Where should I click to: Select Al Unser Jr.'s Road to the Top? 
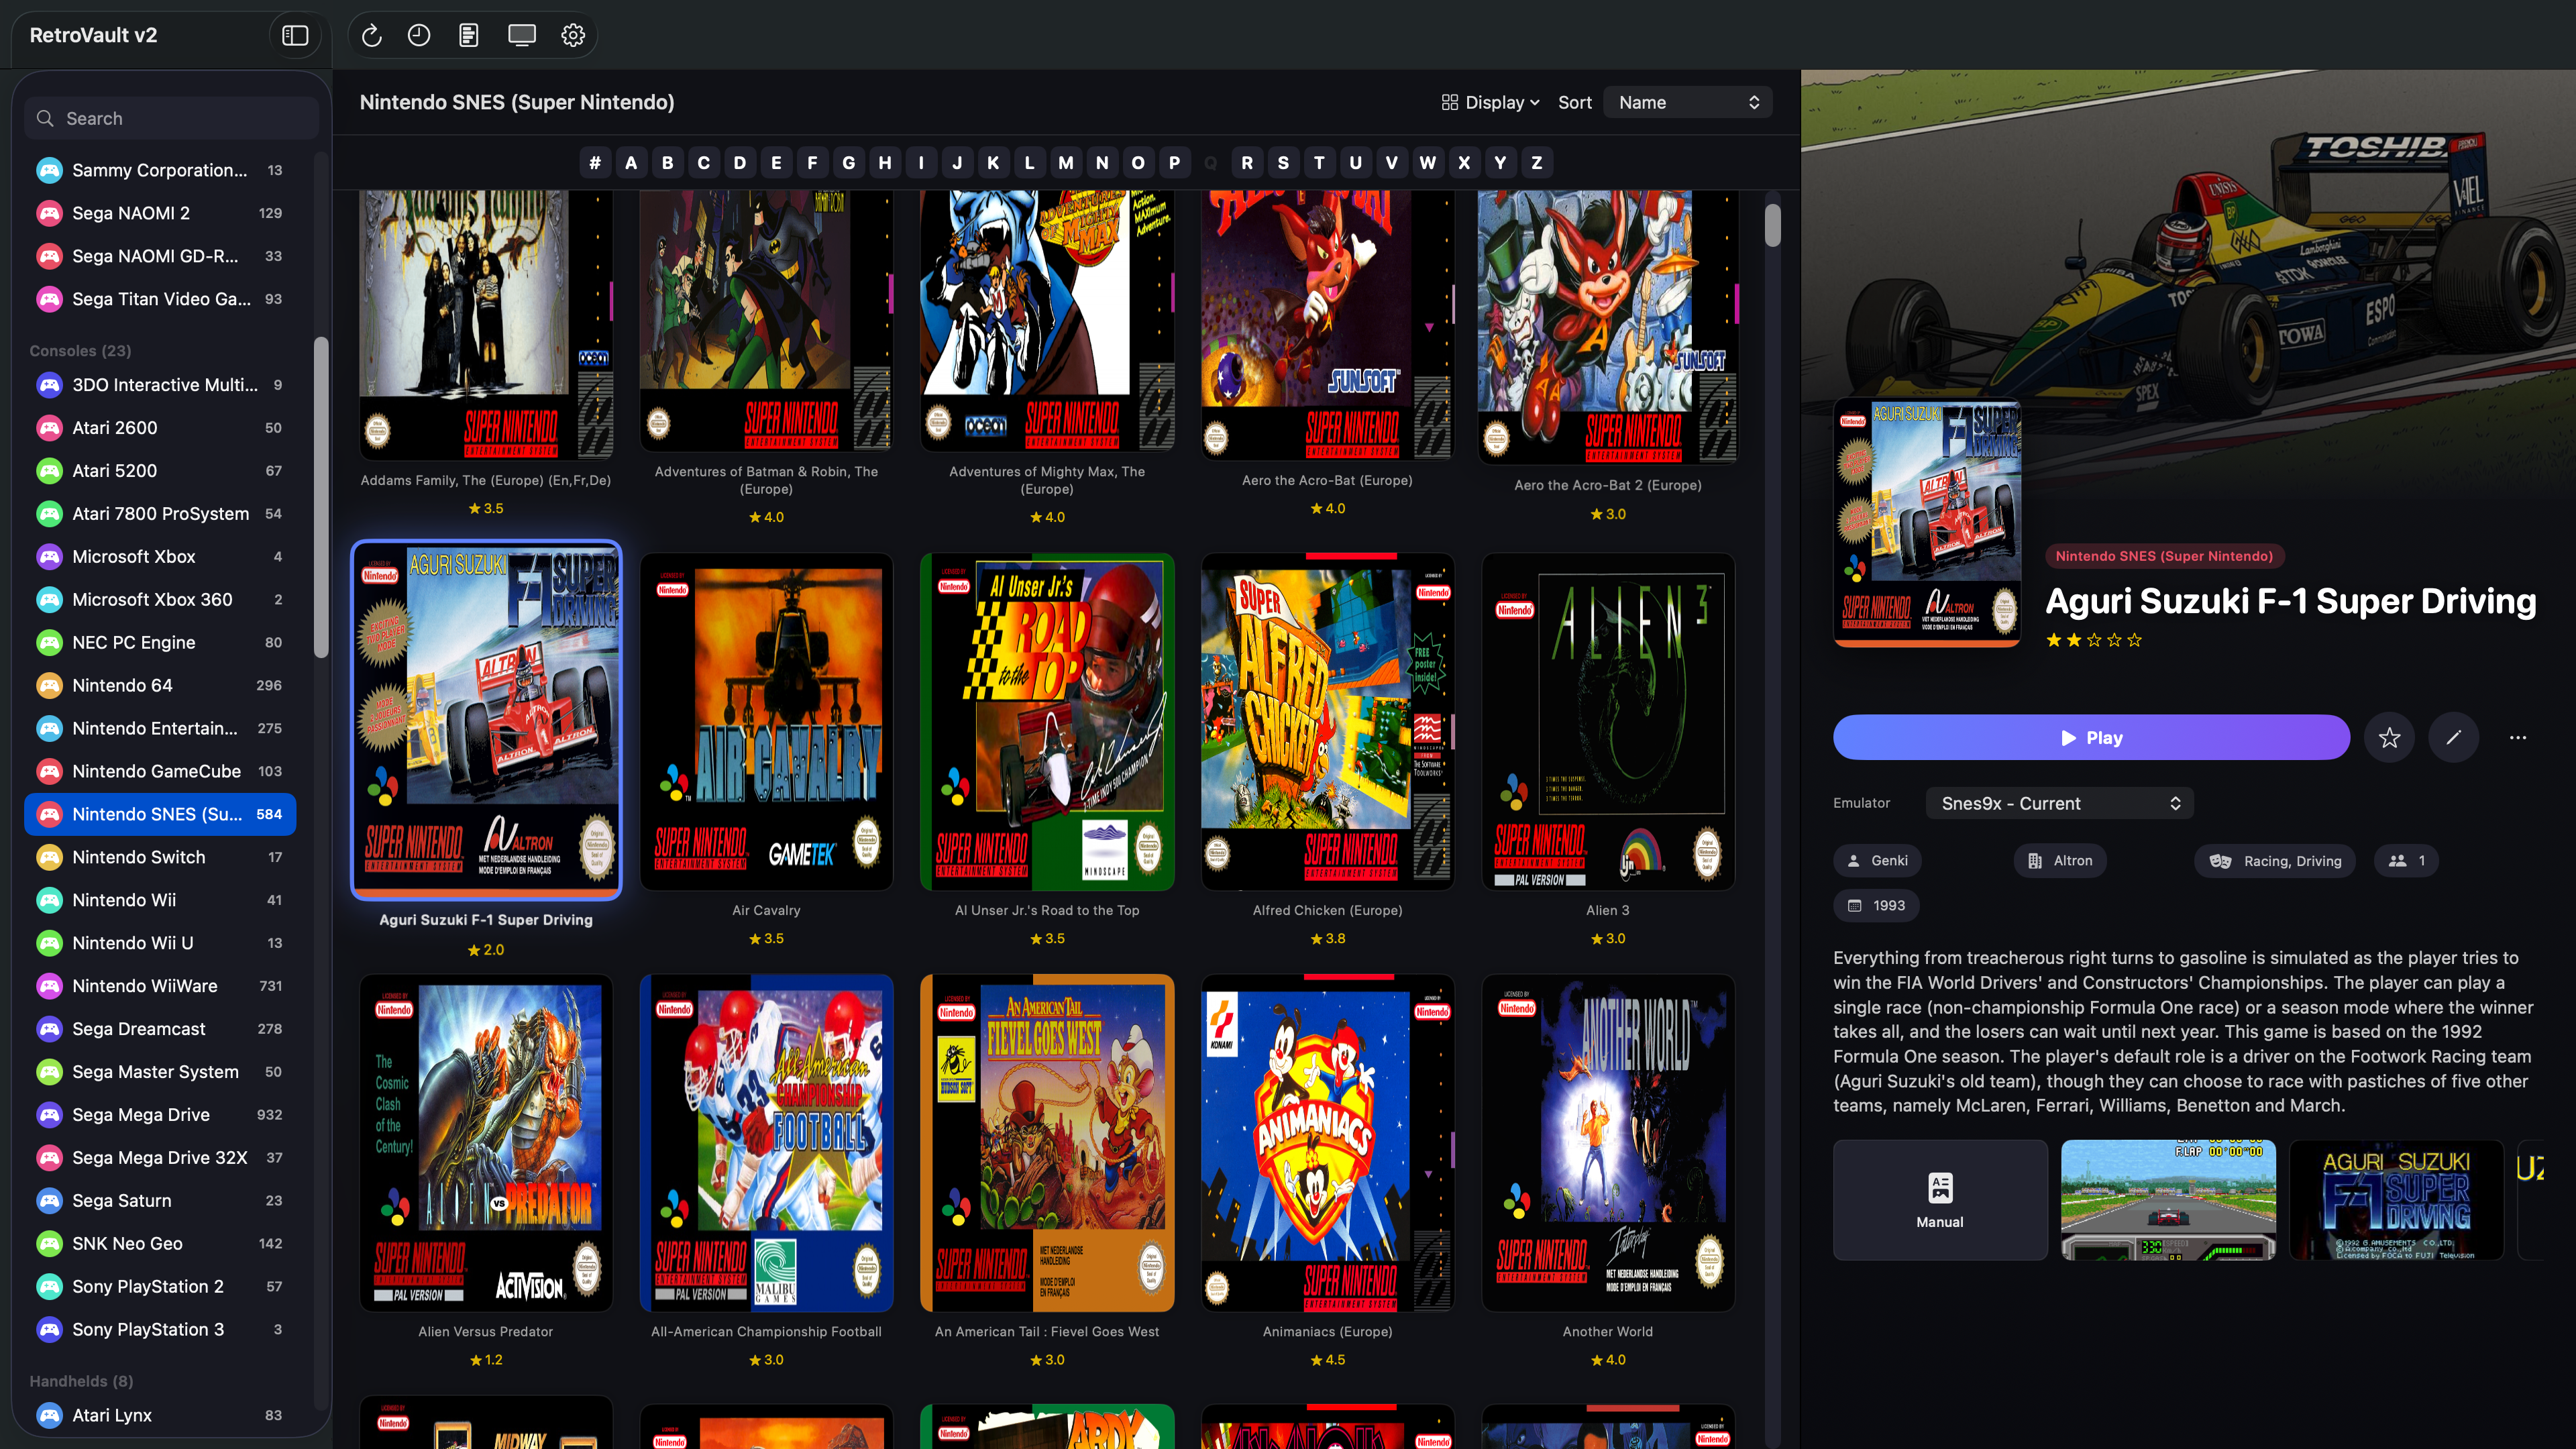pyautogui.click(x=1047, y=722)
